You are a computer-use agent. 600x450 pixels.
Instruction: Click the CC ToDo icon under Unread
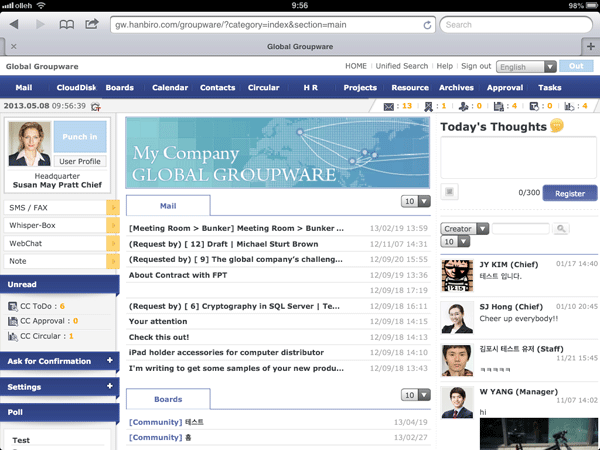pyautogui.click(x=13, y=306)
